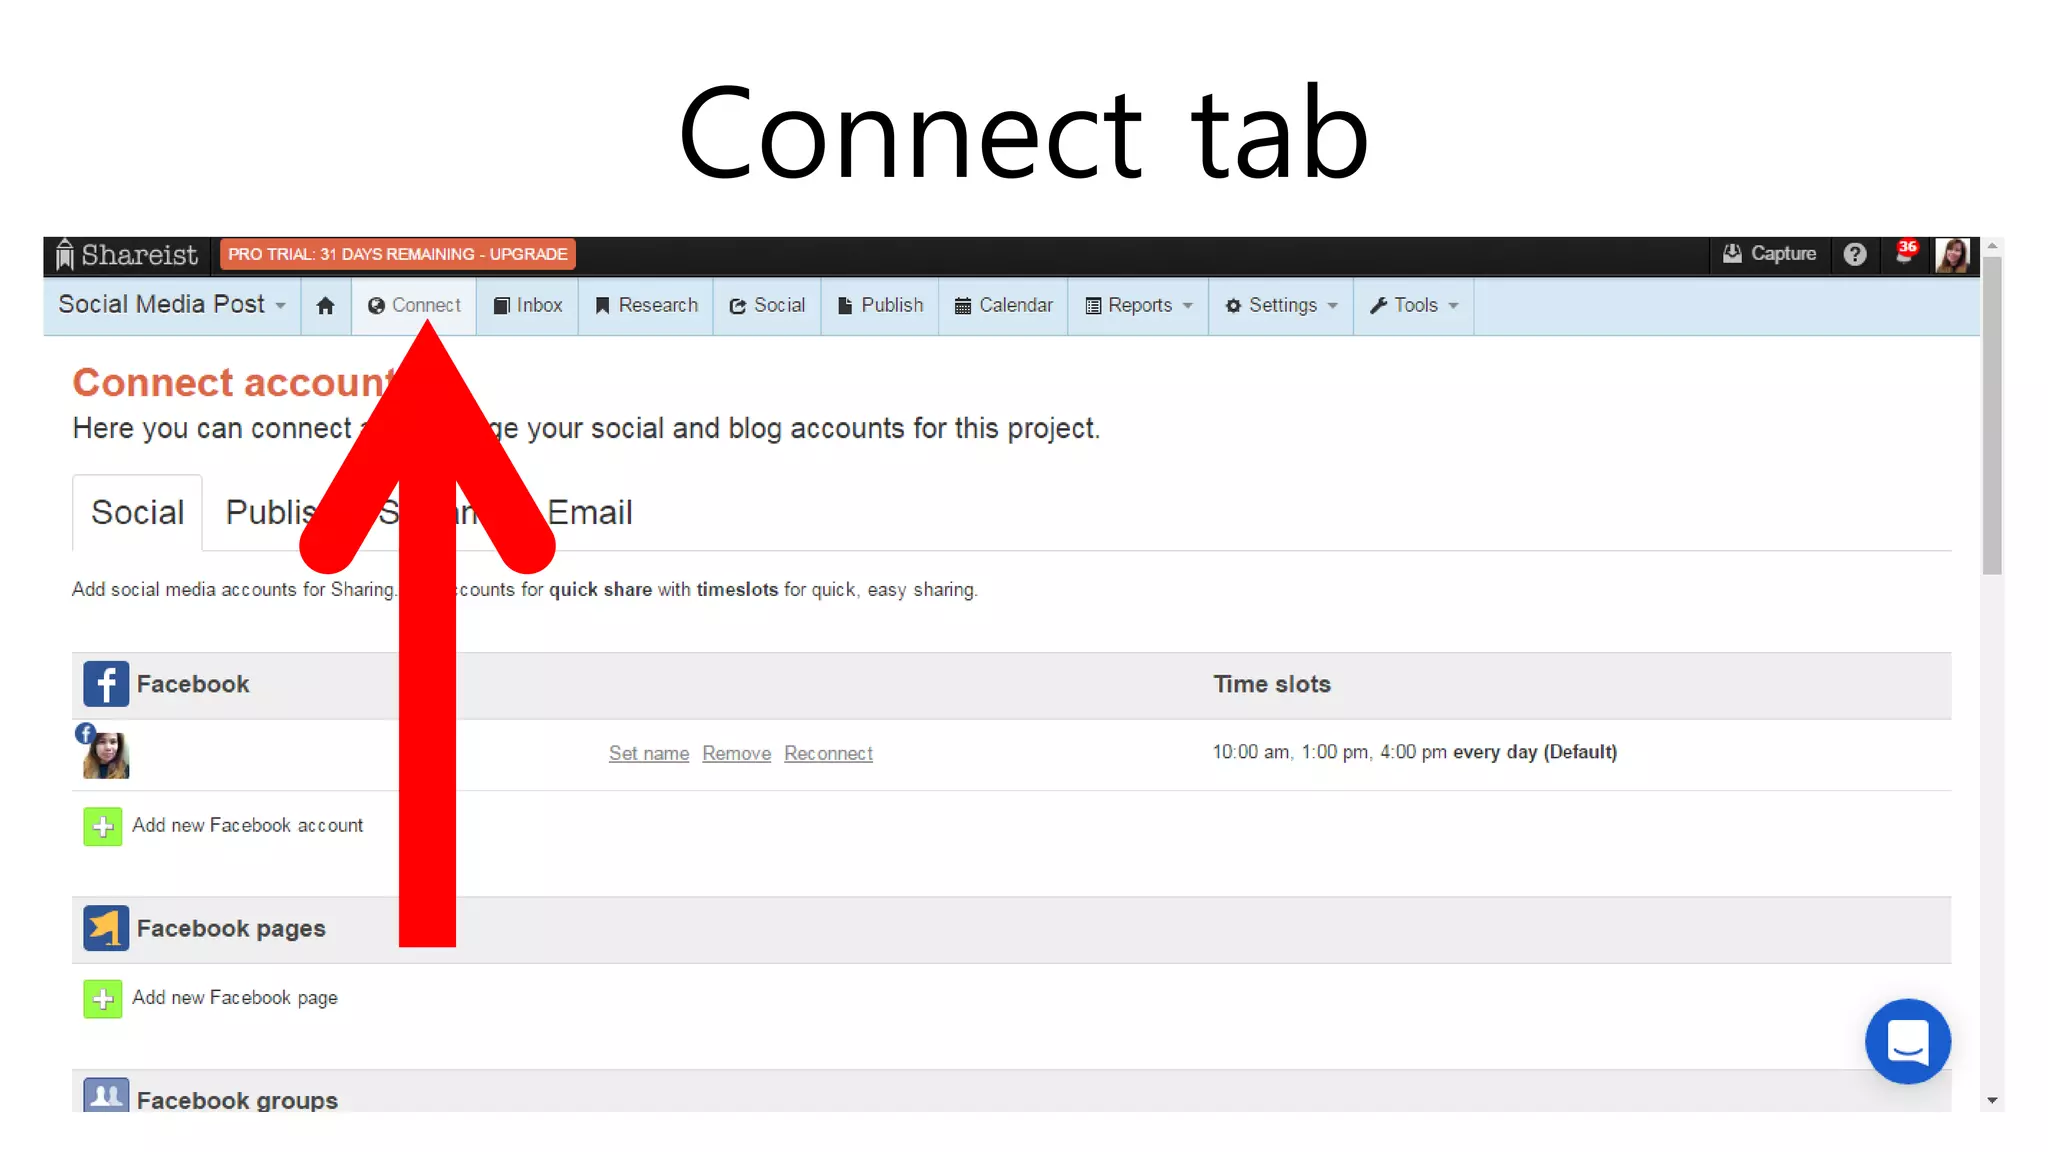This screenshot has width=2048, height=1152.
Task: Click the Capture button
Action: coord(1769,254)
